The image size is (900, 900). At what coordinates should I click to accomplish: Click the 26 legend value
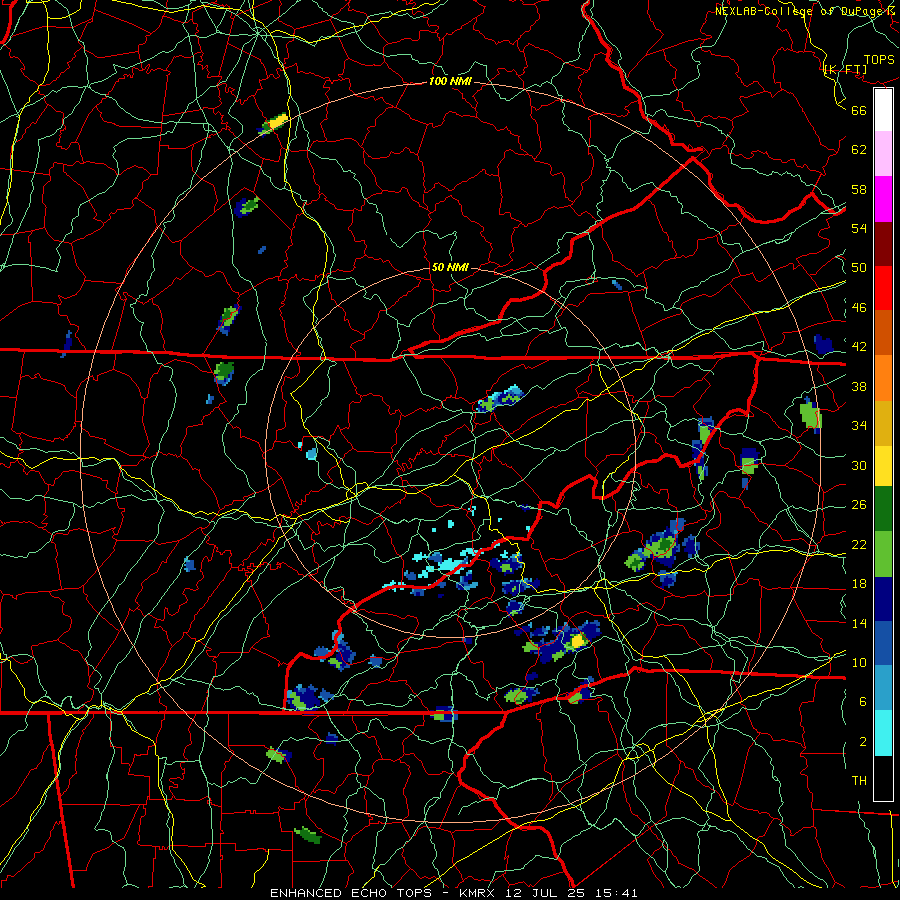[x=859, y=505]
